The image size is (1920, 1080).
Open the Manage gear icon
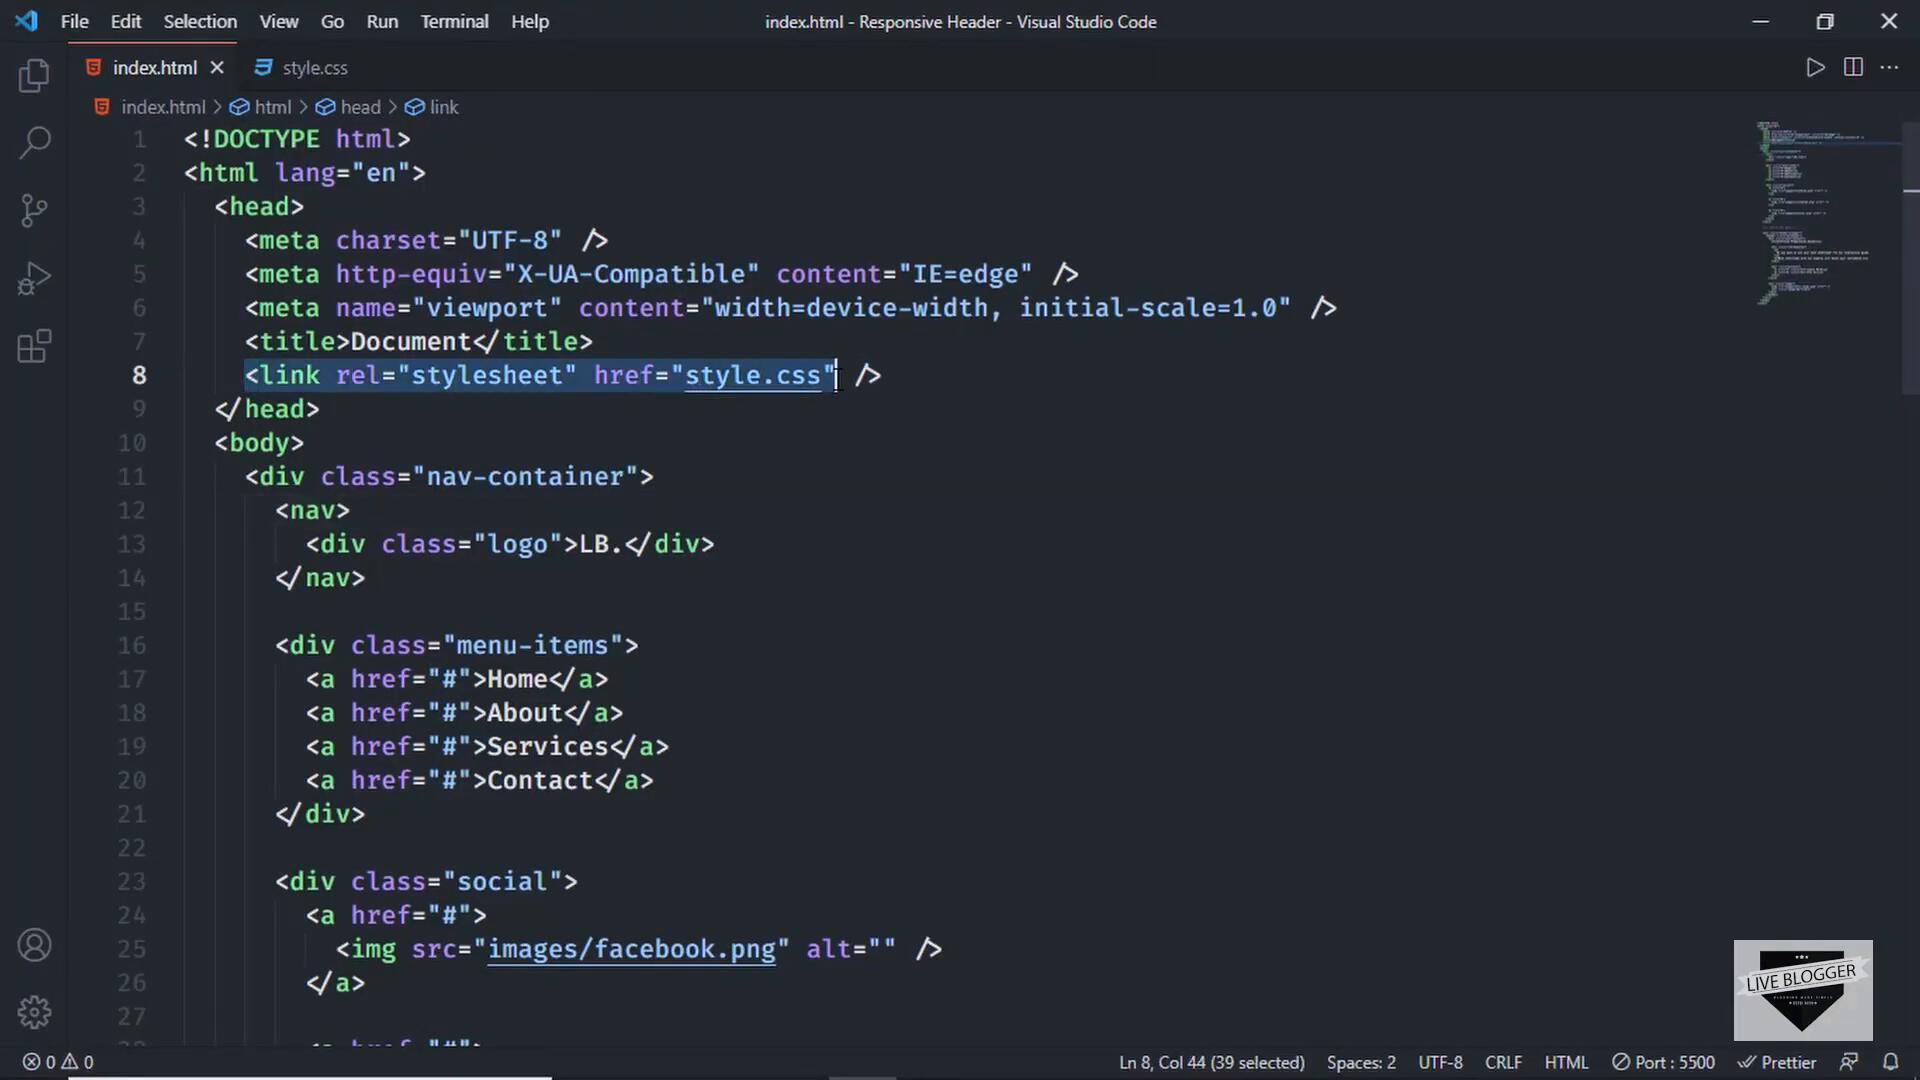pos(34,1012)
